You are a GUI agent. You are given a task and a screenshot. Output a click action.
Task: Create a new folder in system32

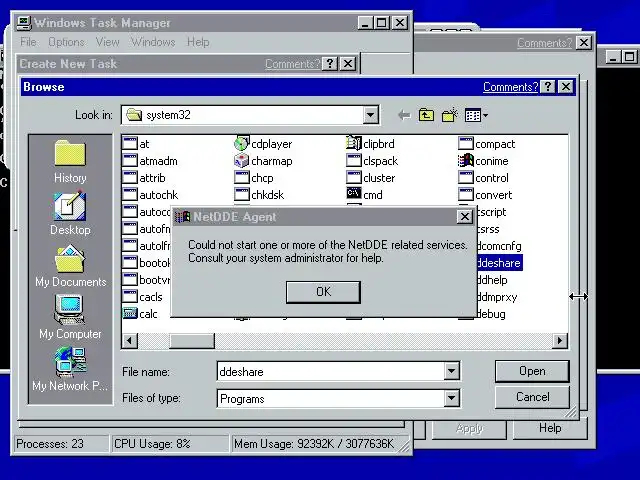point(449,115)
